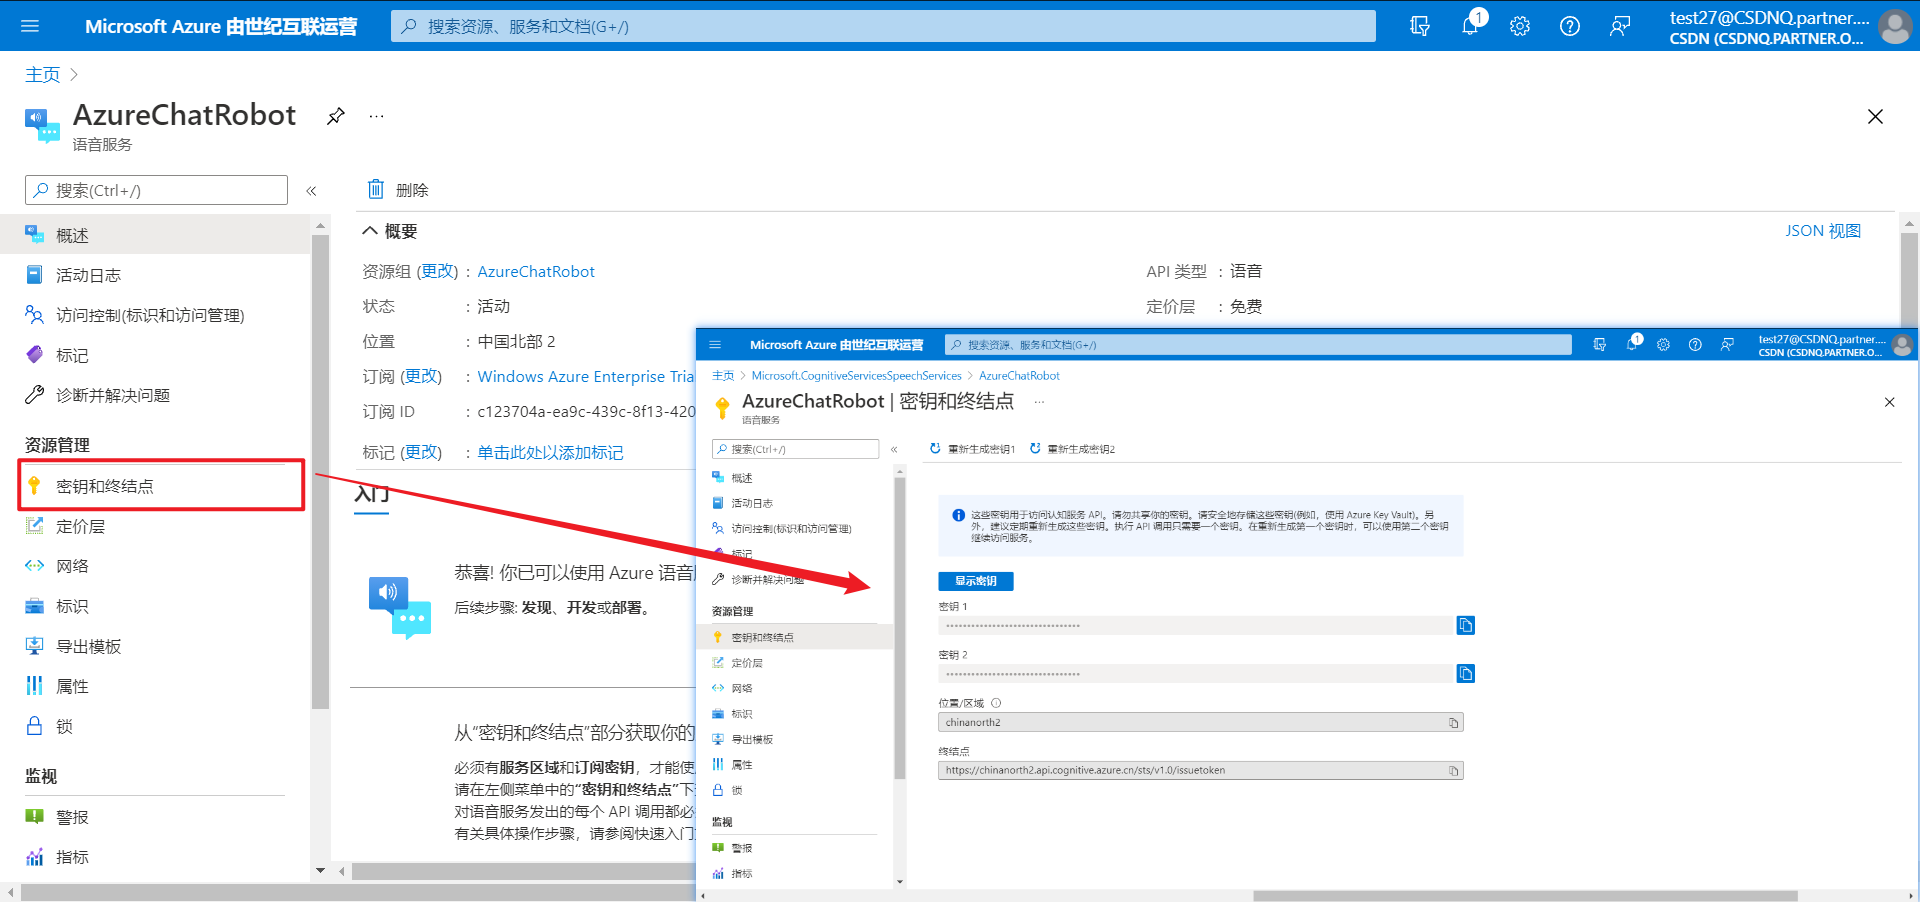Click 显示密钥 button in the inset
This screenshot has height=902, width=1920.
tap(976, 581)
